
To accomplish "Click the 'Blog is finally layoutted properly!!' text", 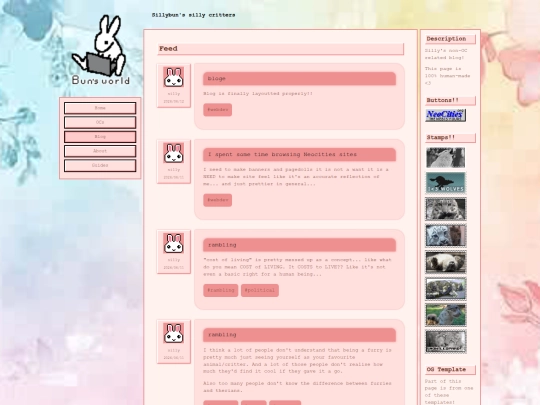I will [258, 93].
